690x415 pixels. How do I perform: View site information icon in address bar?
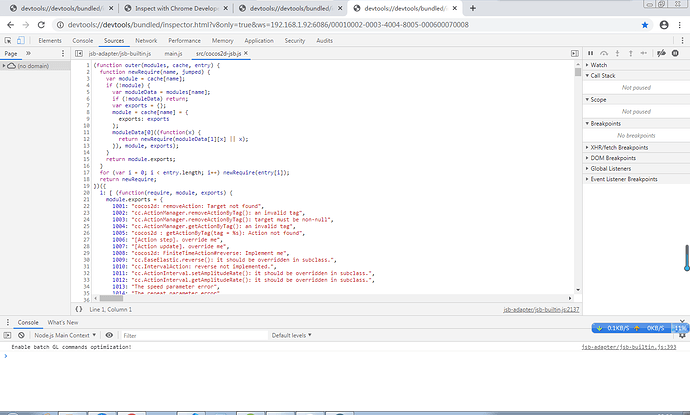[60, 25]
